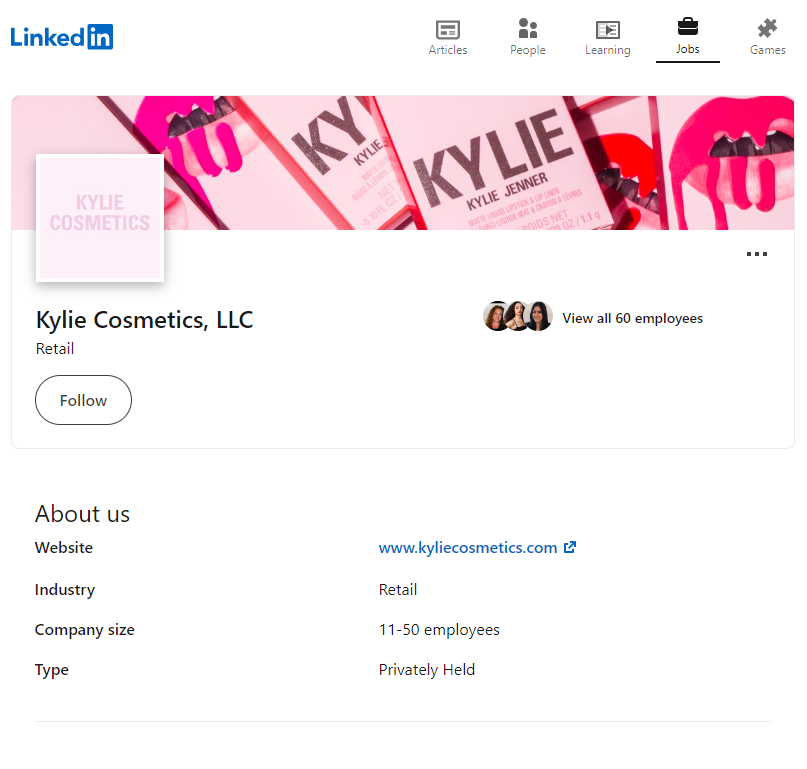The image size is (807, 769).
Task: Open www.kyliecosmetics.com website link
Action: (467, 547)
